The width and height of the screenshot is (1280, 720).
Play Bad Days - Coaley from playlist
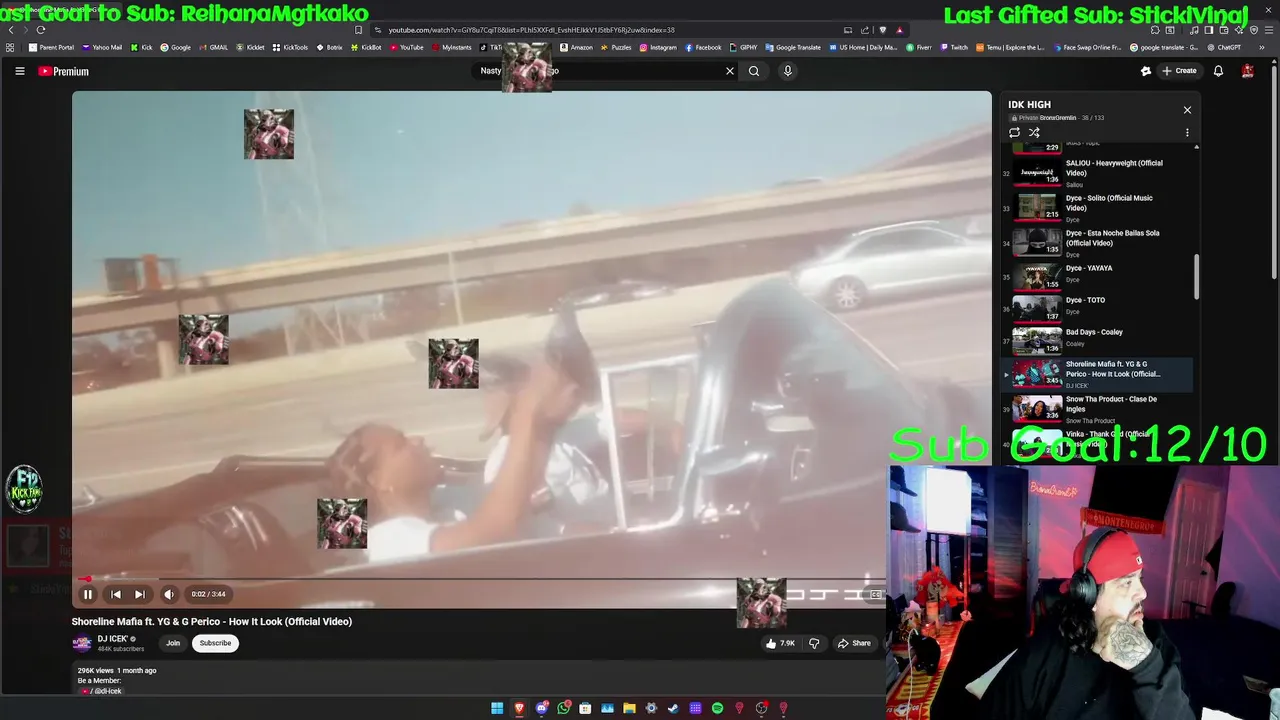point(1097,340)
